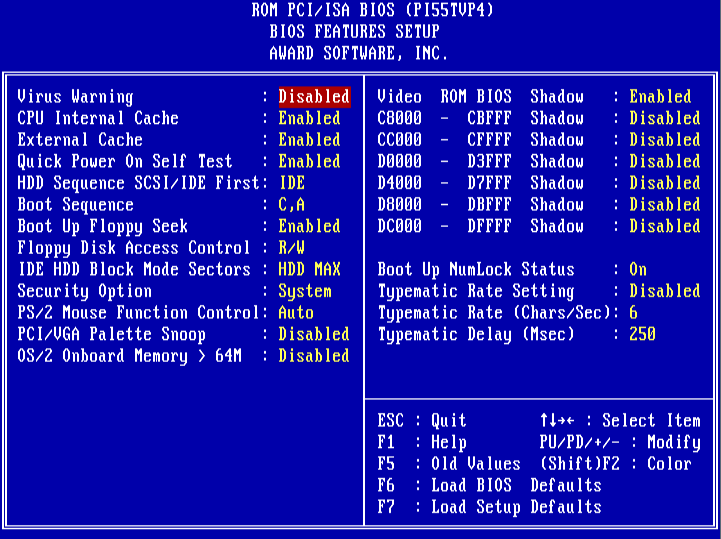Click the F7 : Load Setup Defaults hint
This screenshot has height=539, width=721.
[489, 507]
